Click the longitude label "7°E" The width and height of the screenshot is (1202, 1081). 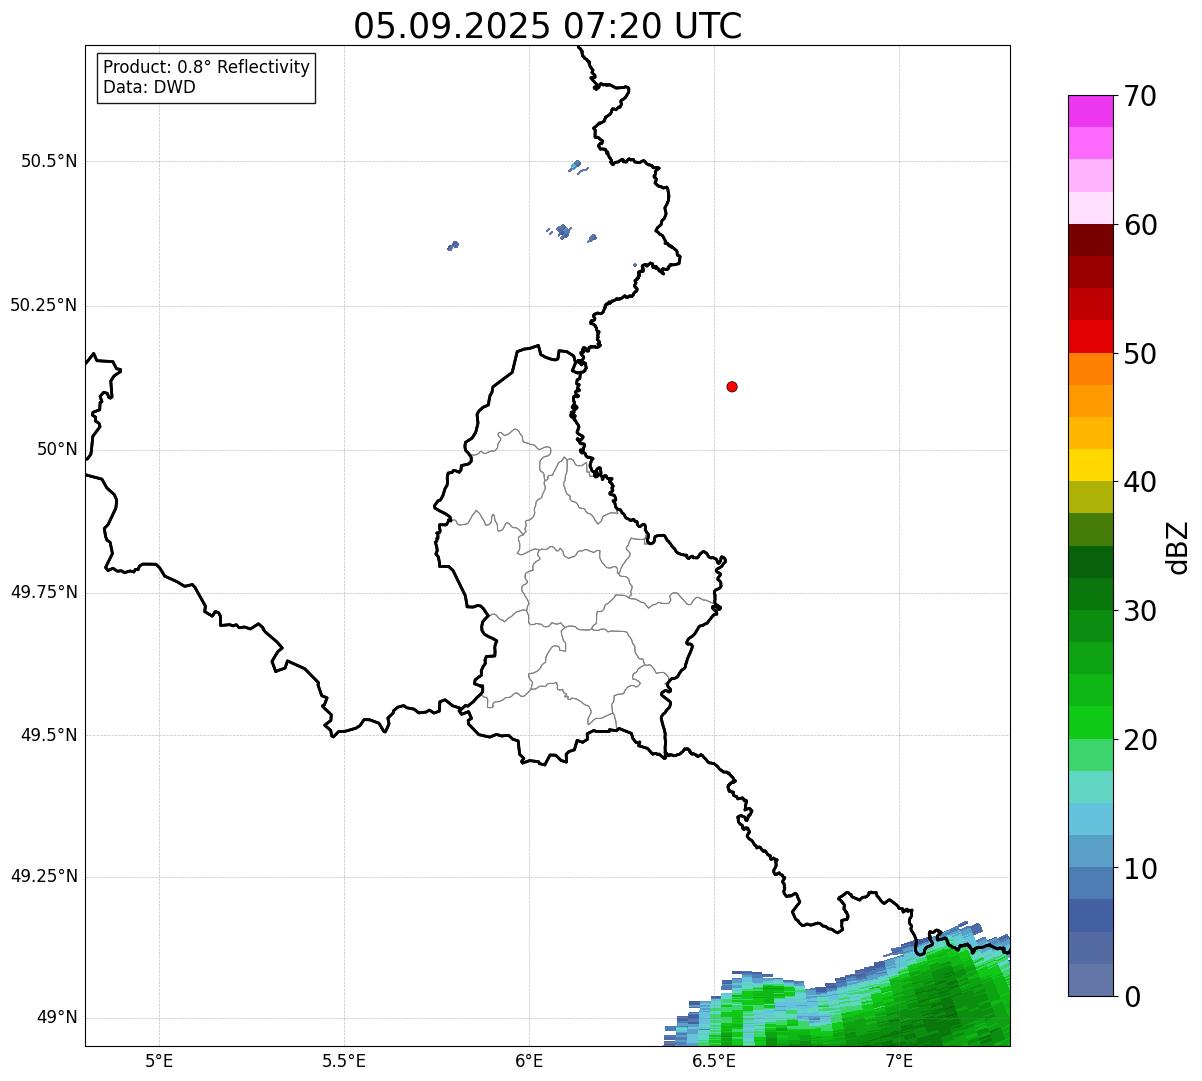899,1061
